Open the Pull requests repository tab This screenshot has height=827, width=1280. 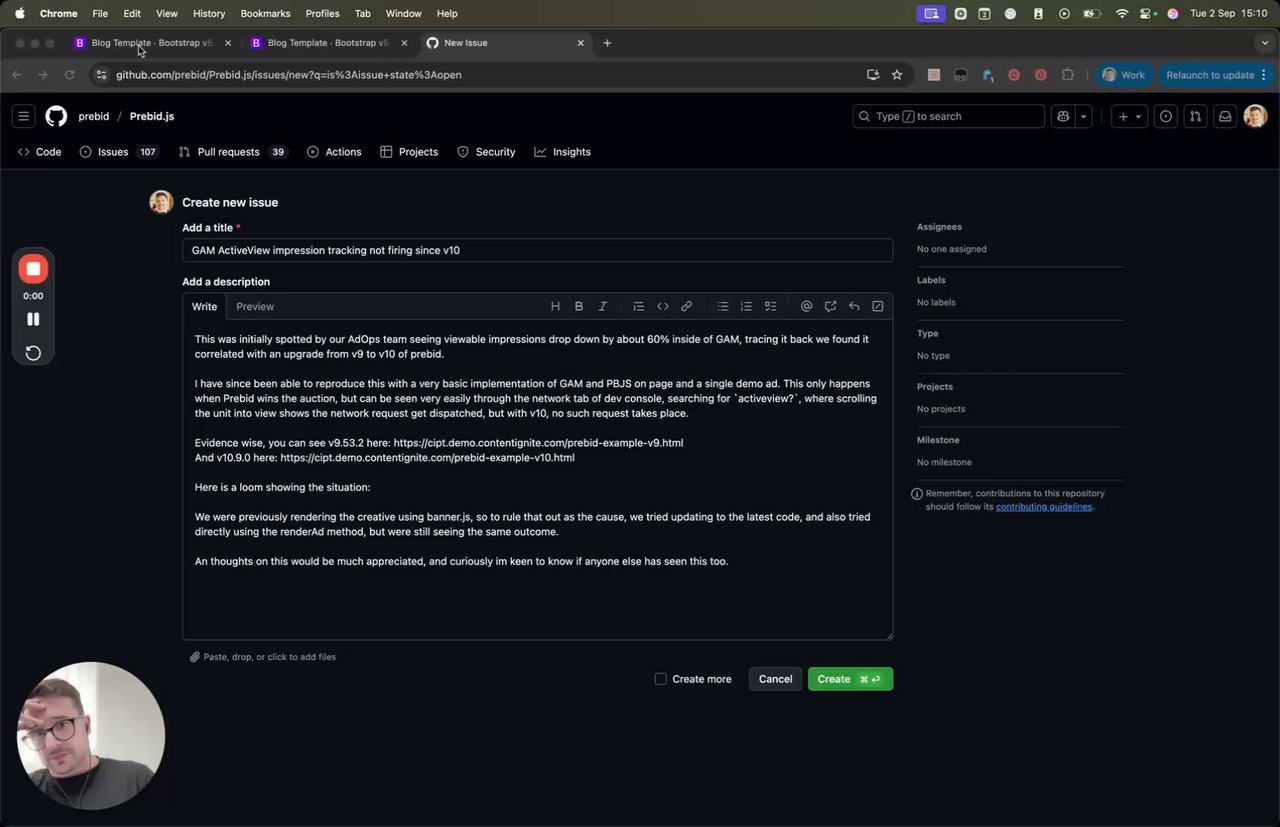(x=233, y=152)
